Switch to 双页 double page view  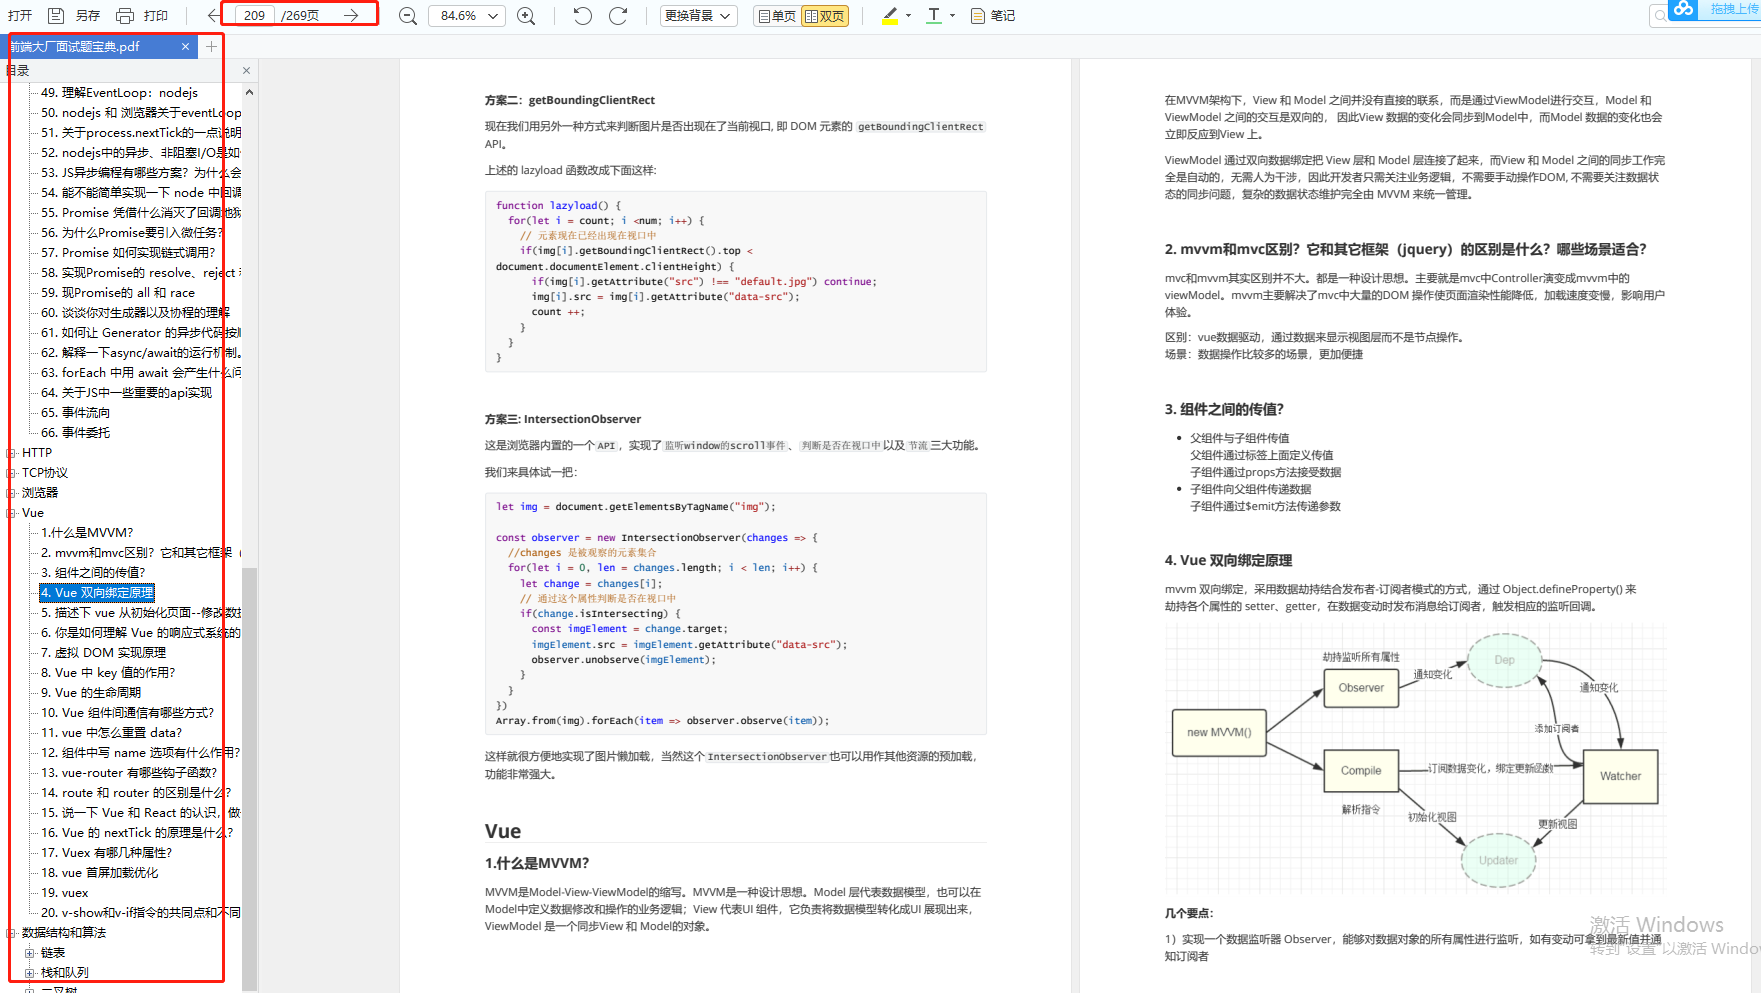825,16
